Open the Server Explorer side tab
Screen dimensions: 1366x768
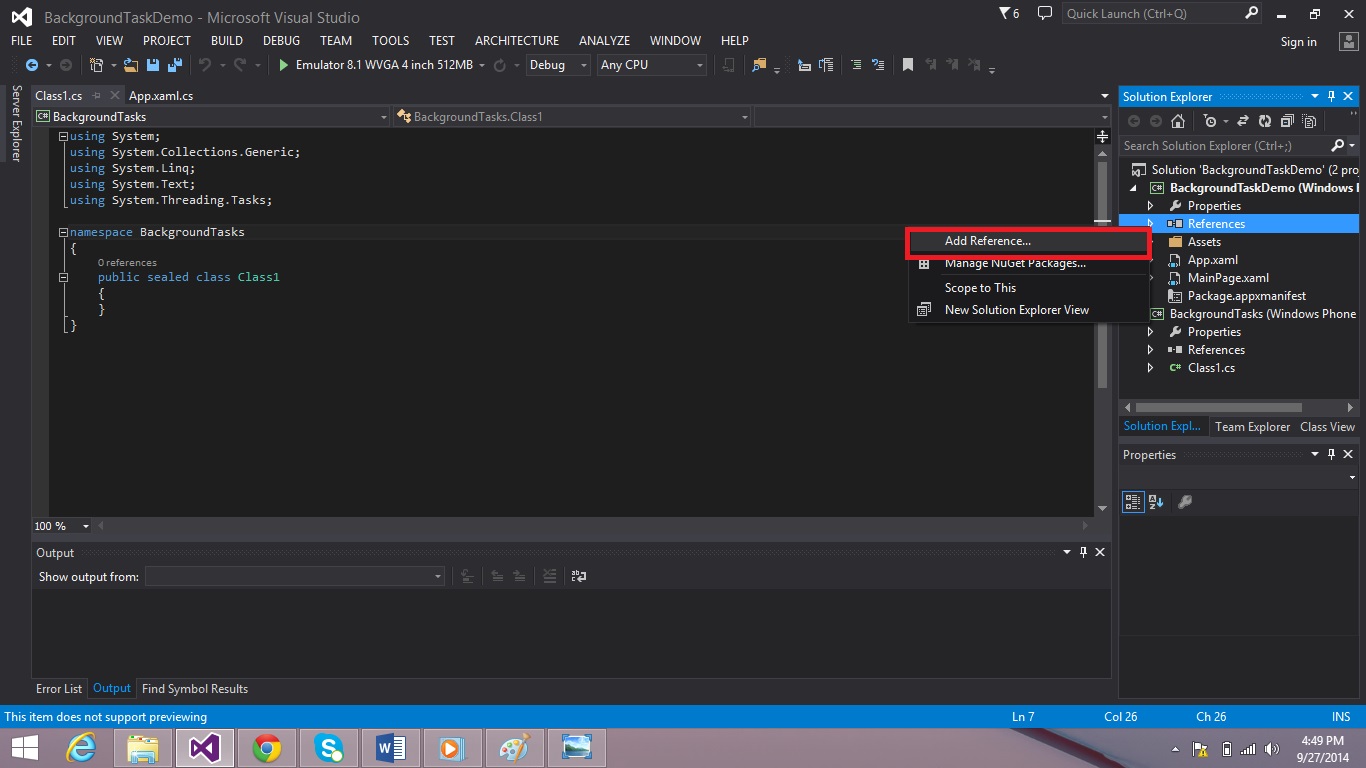point(16,123)
